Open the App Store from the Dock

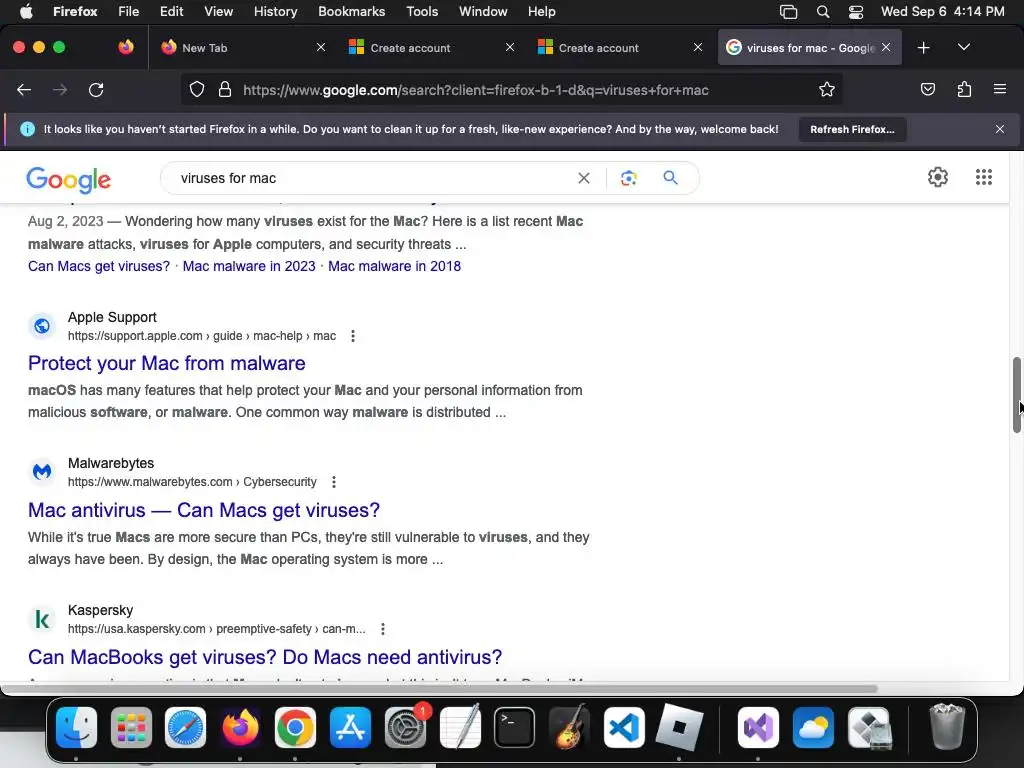(350, 727)
